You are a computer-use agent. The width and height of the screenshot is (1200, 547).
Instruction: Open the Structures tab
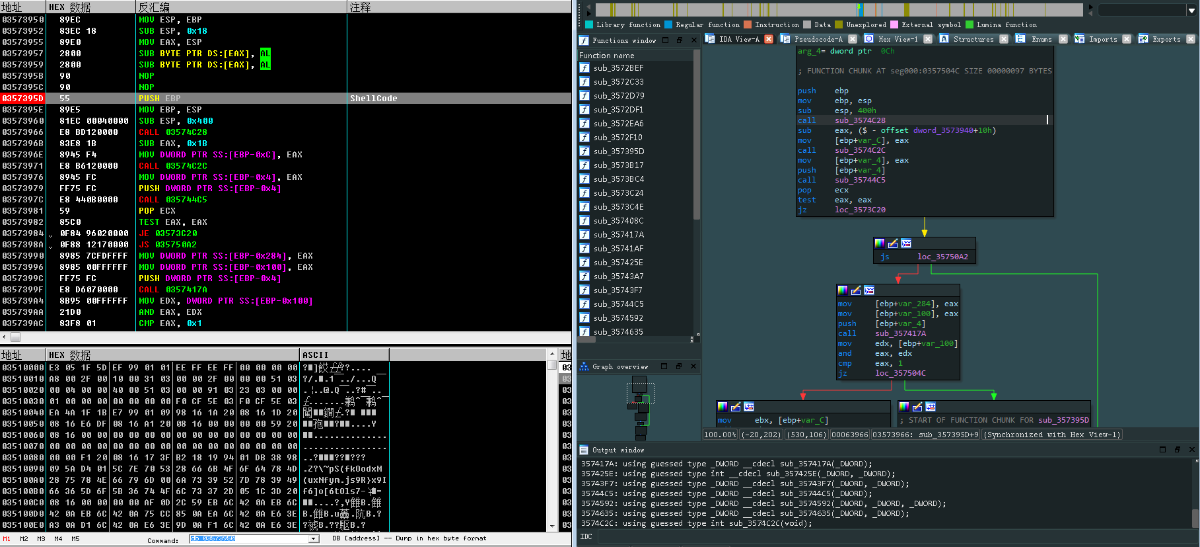click(x=973, y=39)
